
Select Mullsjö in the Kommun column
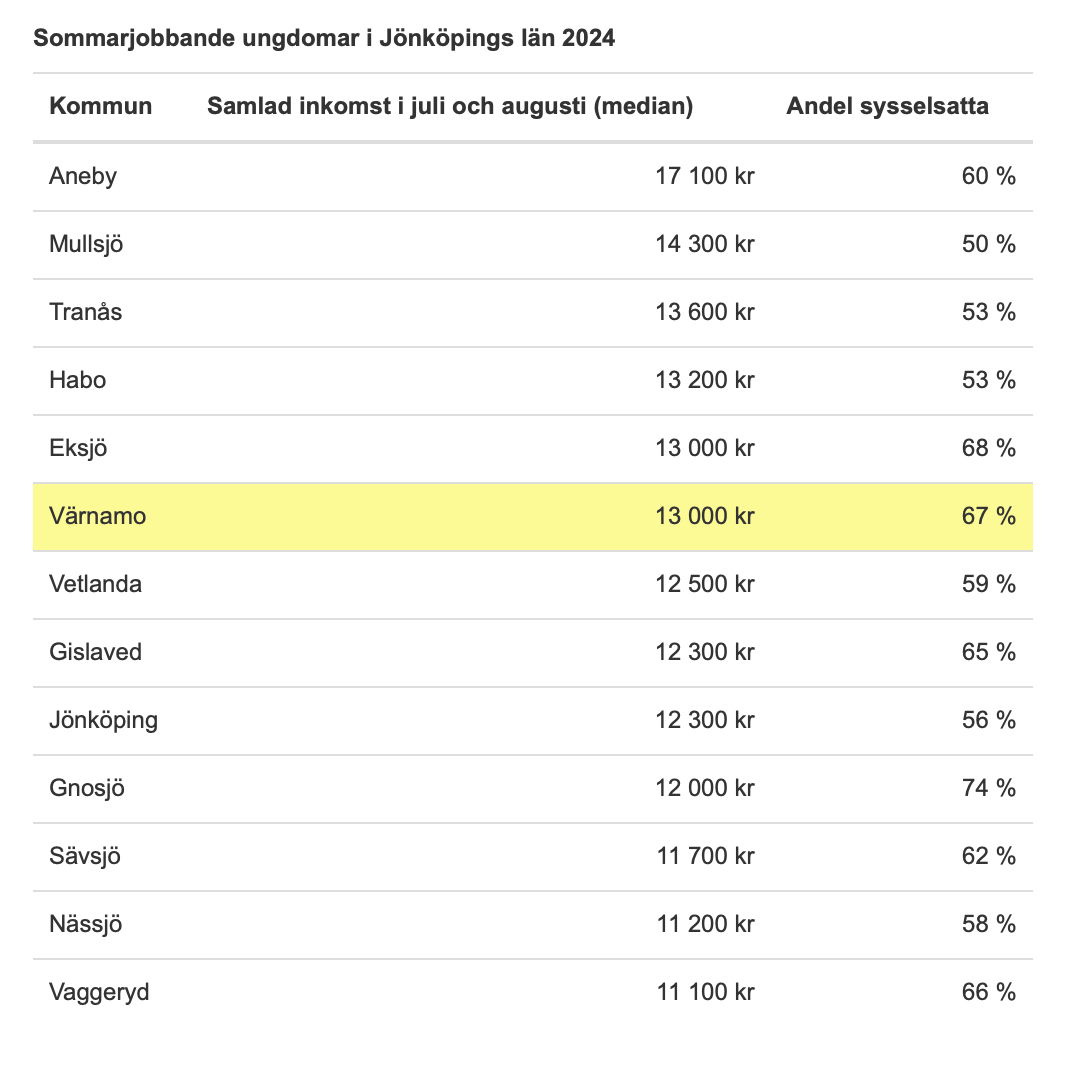[86, 244]
